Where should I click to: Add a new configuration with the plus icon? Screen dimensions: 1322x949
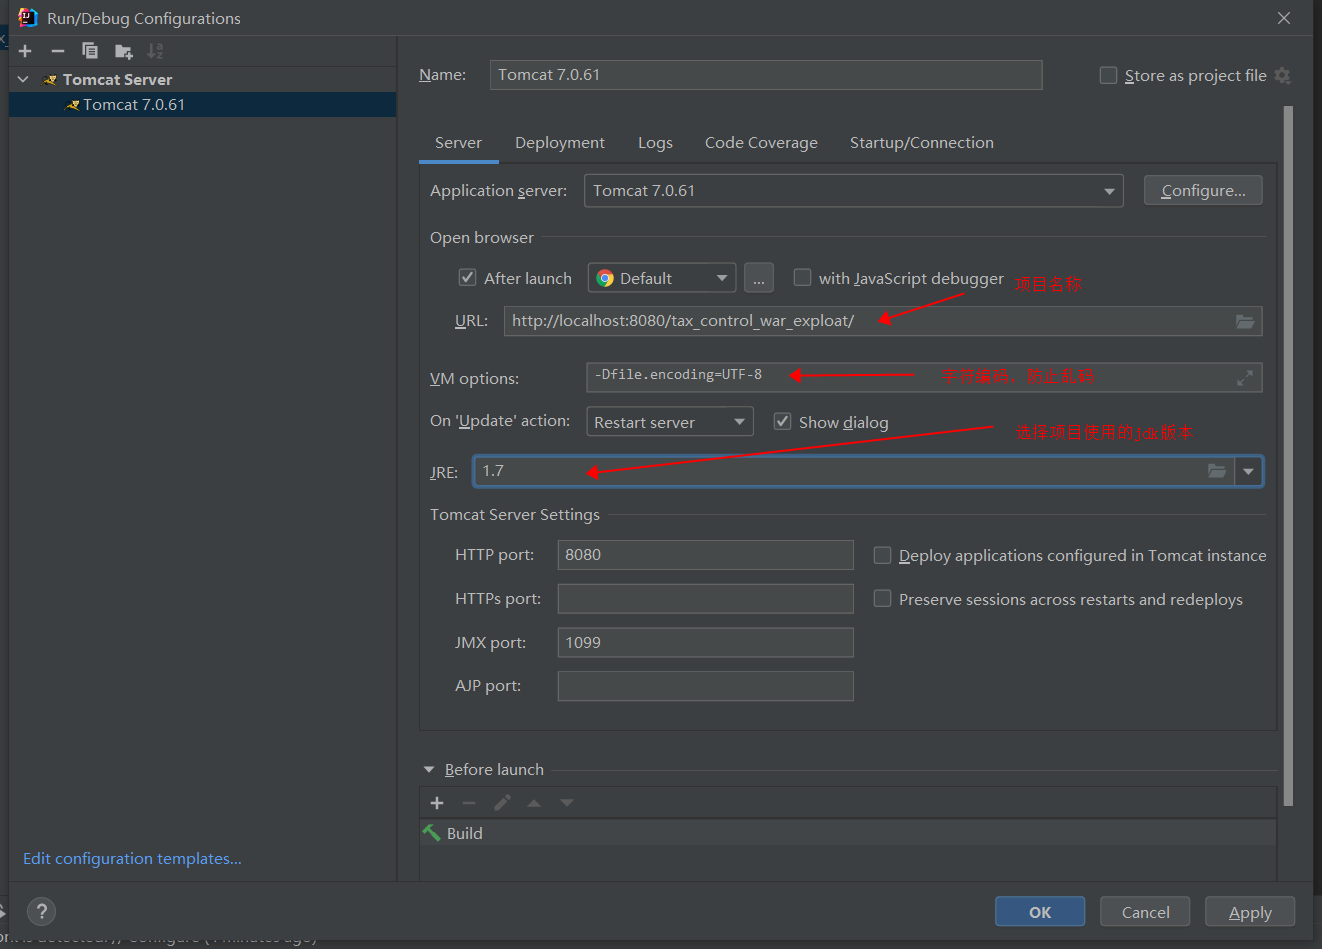25,51
